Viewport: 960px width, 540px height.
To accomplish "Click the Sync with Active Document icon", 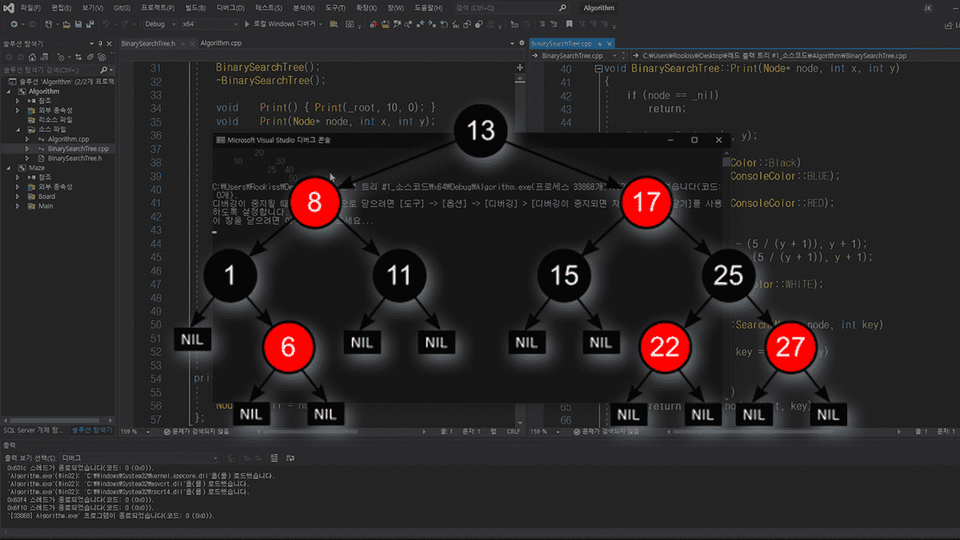I will point(78,57).
